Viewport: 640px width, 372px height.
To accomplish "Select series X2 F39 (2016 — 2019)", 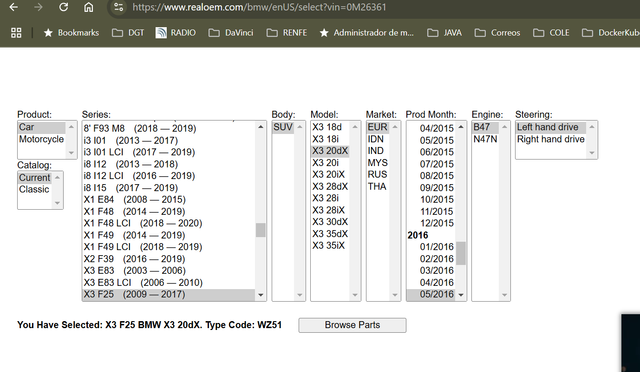I will coord(169,259).
